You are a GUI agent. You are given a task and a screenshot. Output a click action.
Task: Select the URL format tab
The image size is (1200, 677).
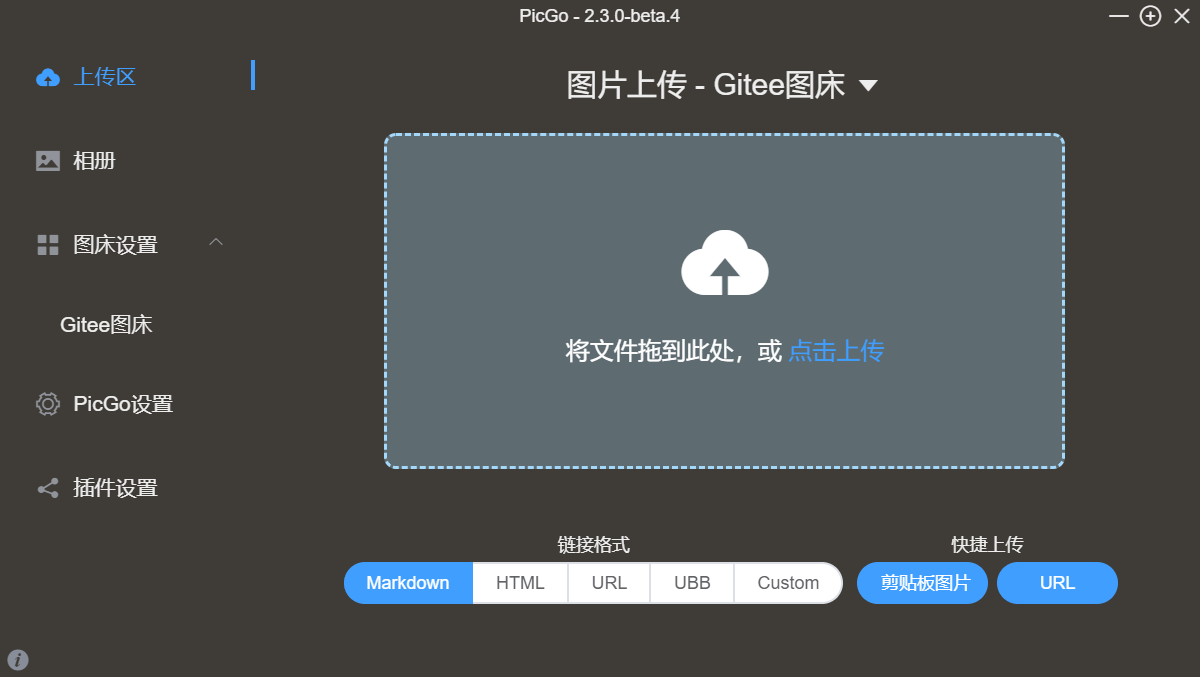tap(608, 583)
